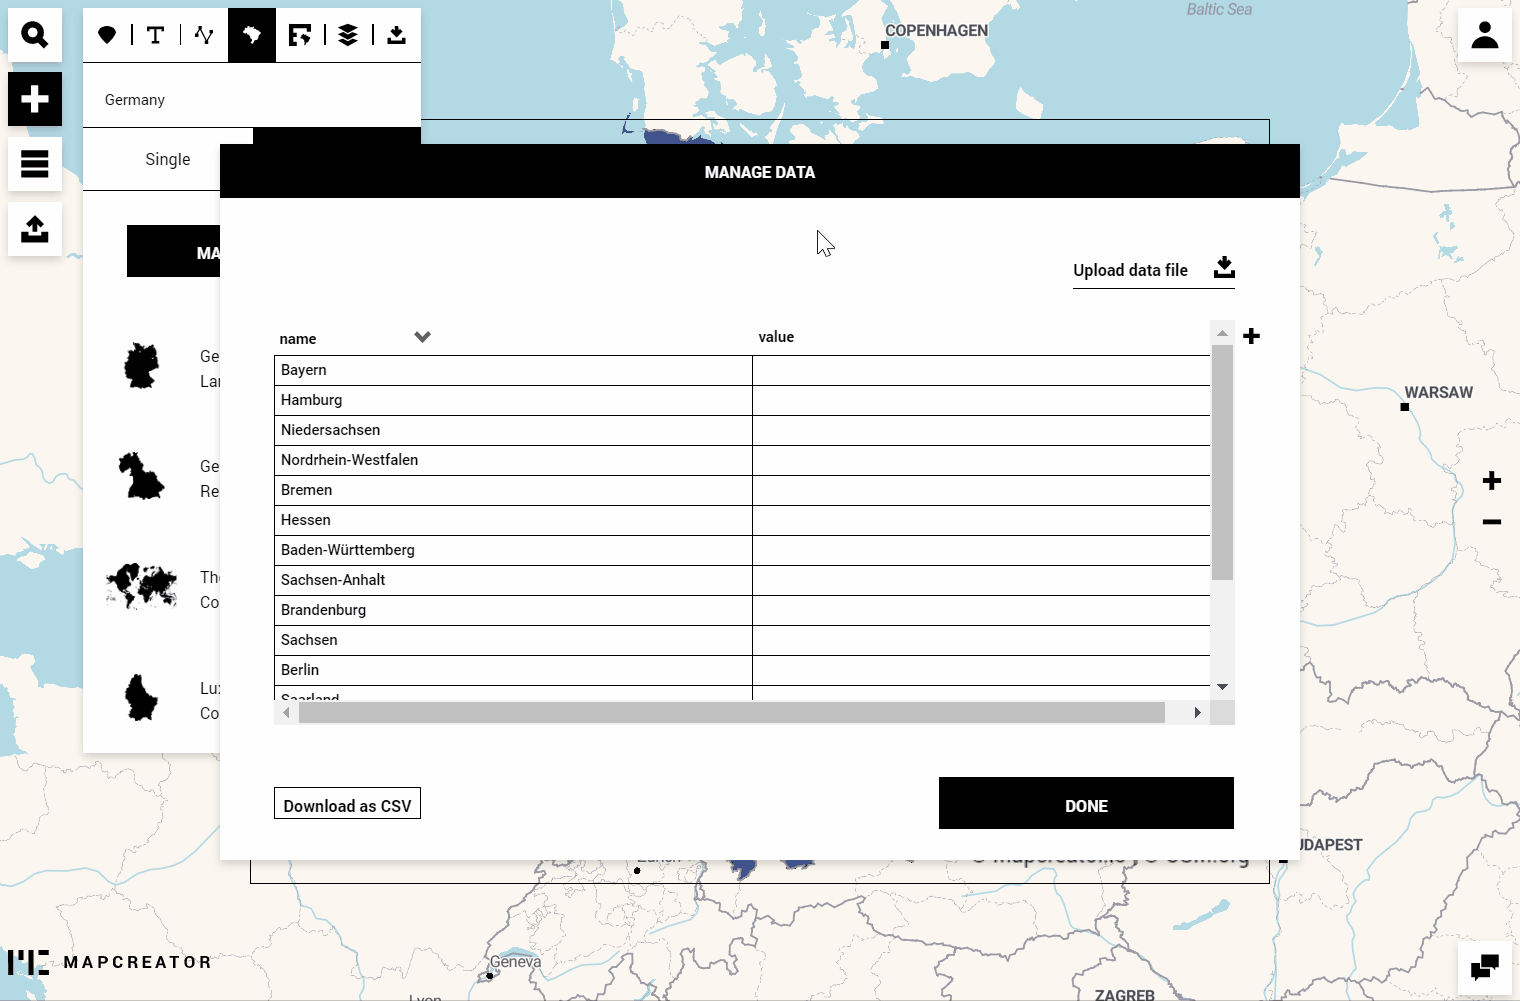1520x1001 pixels.
Task: Click Download as CSV
Action: click(x=347, y=803)
